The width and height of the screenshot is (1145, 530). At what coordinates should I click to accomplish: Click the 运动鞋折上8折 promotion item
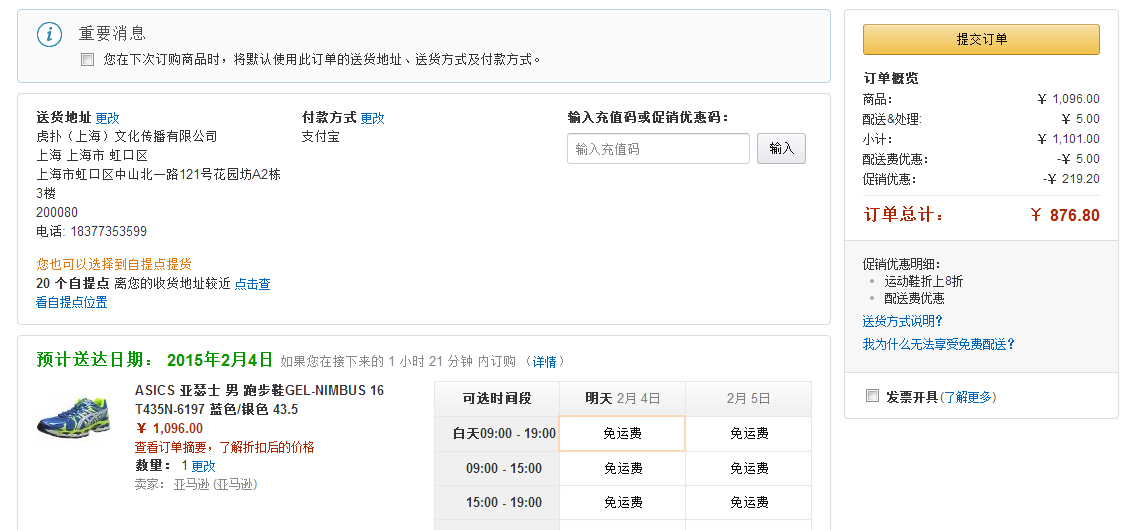point(924,281)
